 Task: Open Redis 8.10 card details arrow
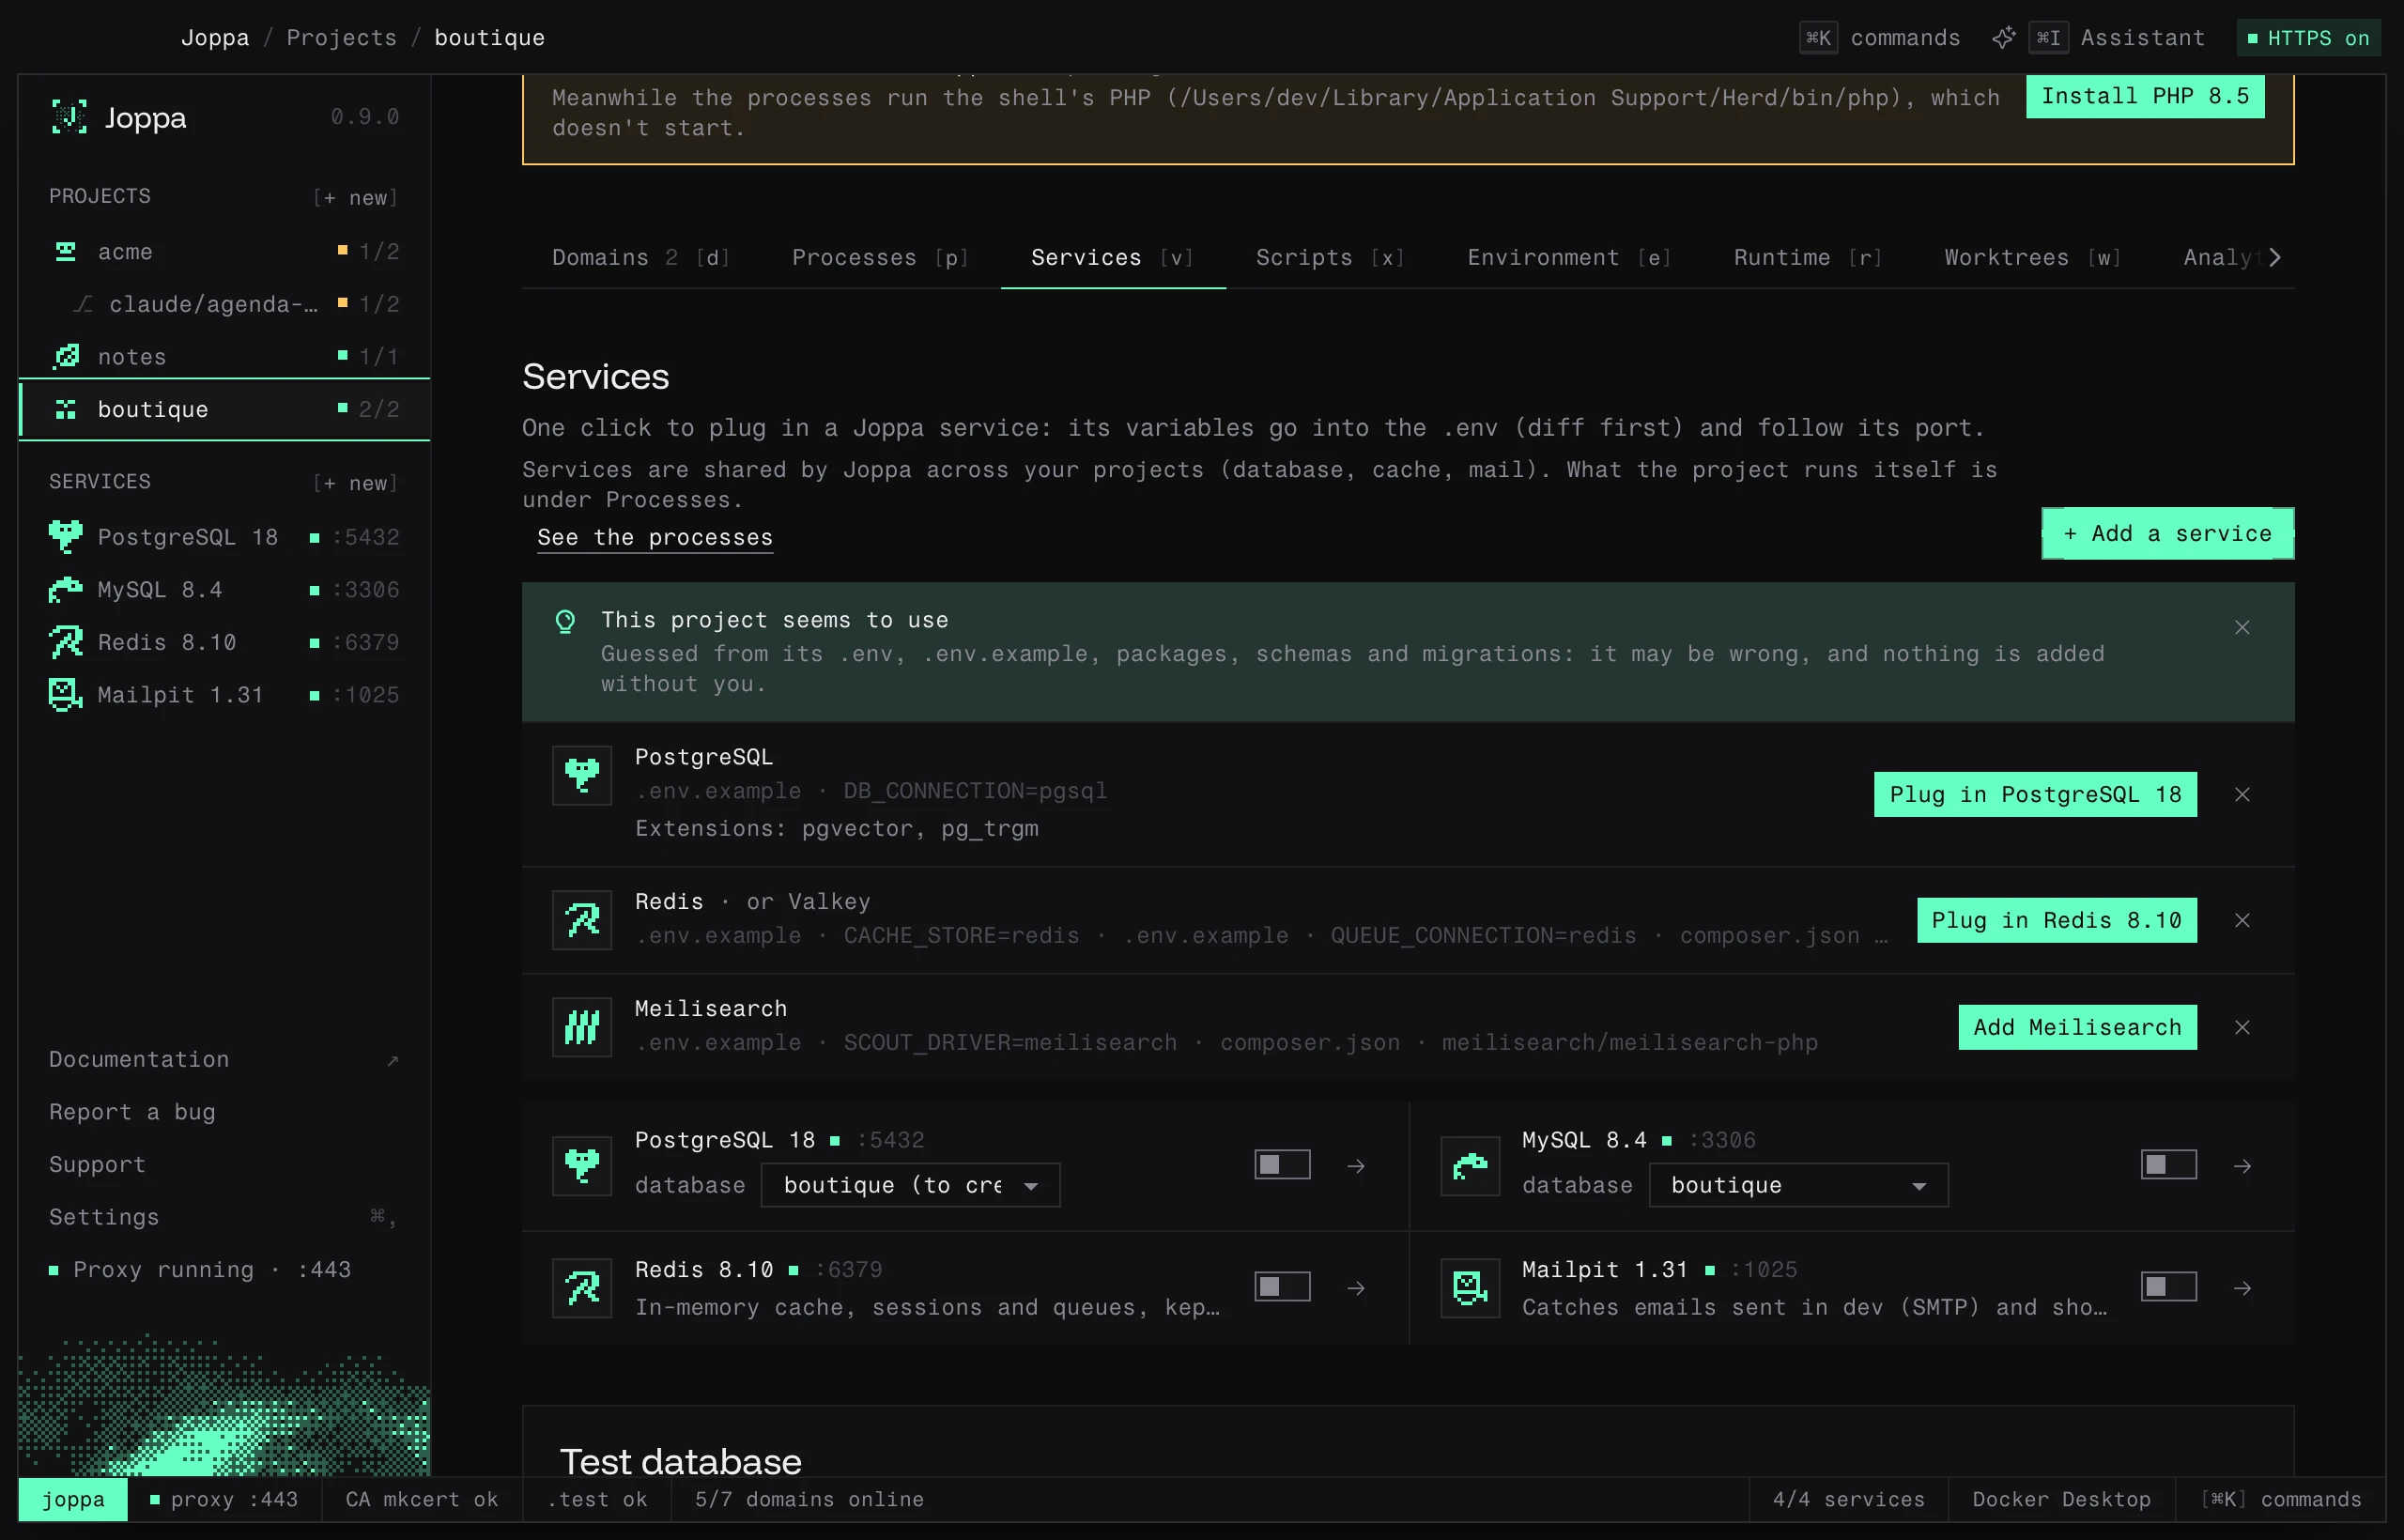click(x=1356, y=1288)
